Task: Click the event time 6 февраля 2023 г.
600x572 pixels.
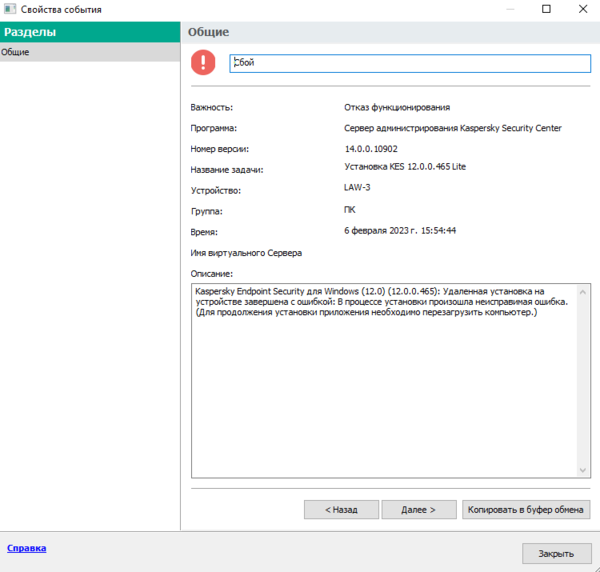Action: [x=399, y=230]
